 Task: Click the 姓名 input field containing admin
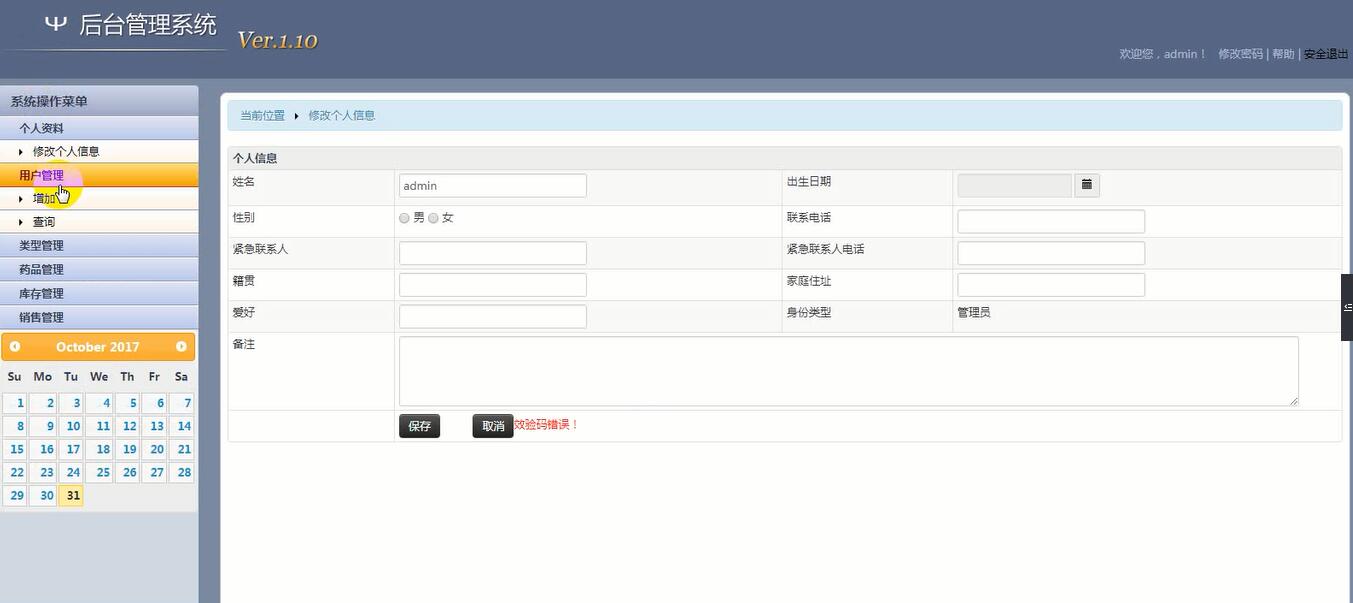(x=493, y=185)
